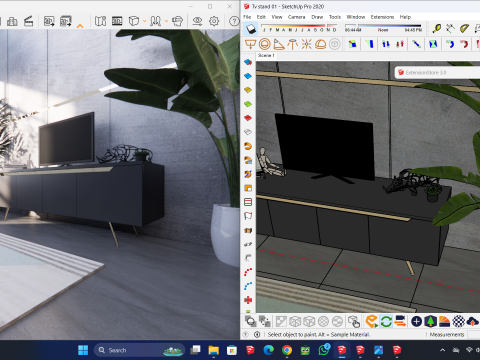
Task: Open Visual Settings eye icon in Enscape
Action: [197, 21]
